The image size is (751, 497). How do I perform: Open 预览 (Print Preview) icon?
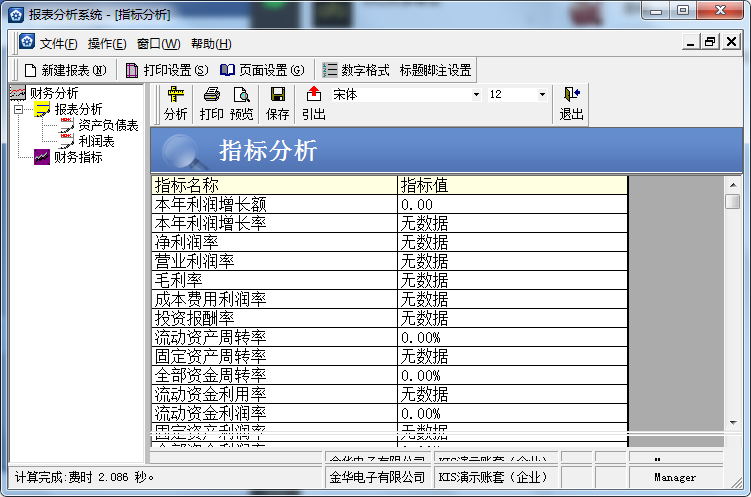(241, 95)
